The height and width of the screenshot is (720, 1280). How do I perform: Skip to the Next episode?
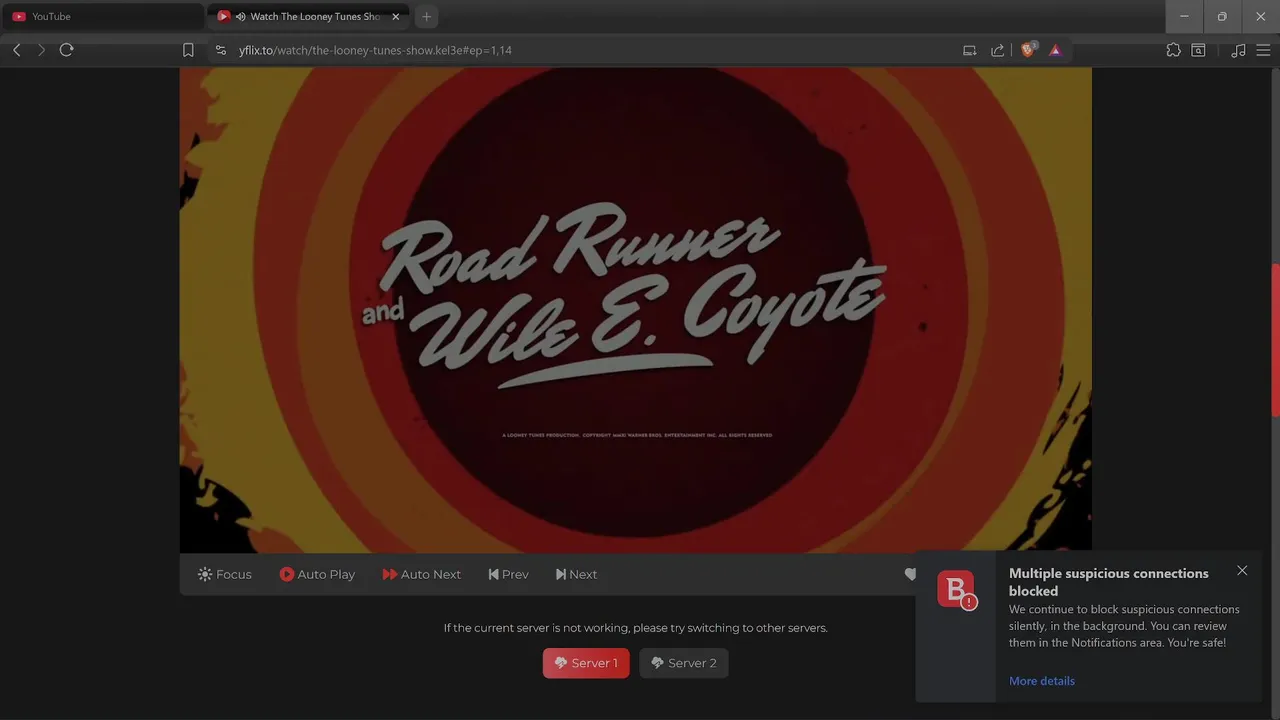(x=576, y=574)
